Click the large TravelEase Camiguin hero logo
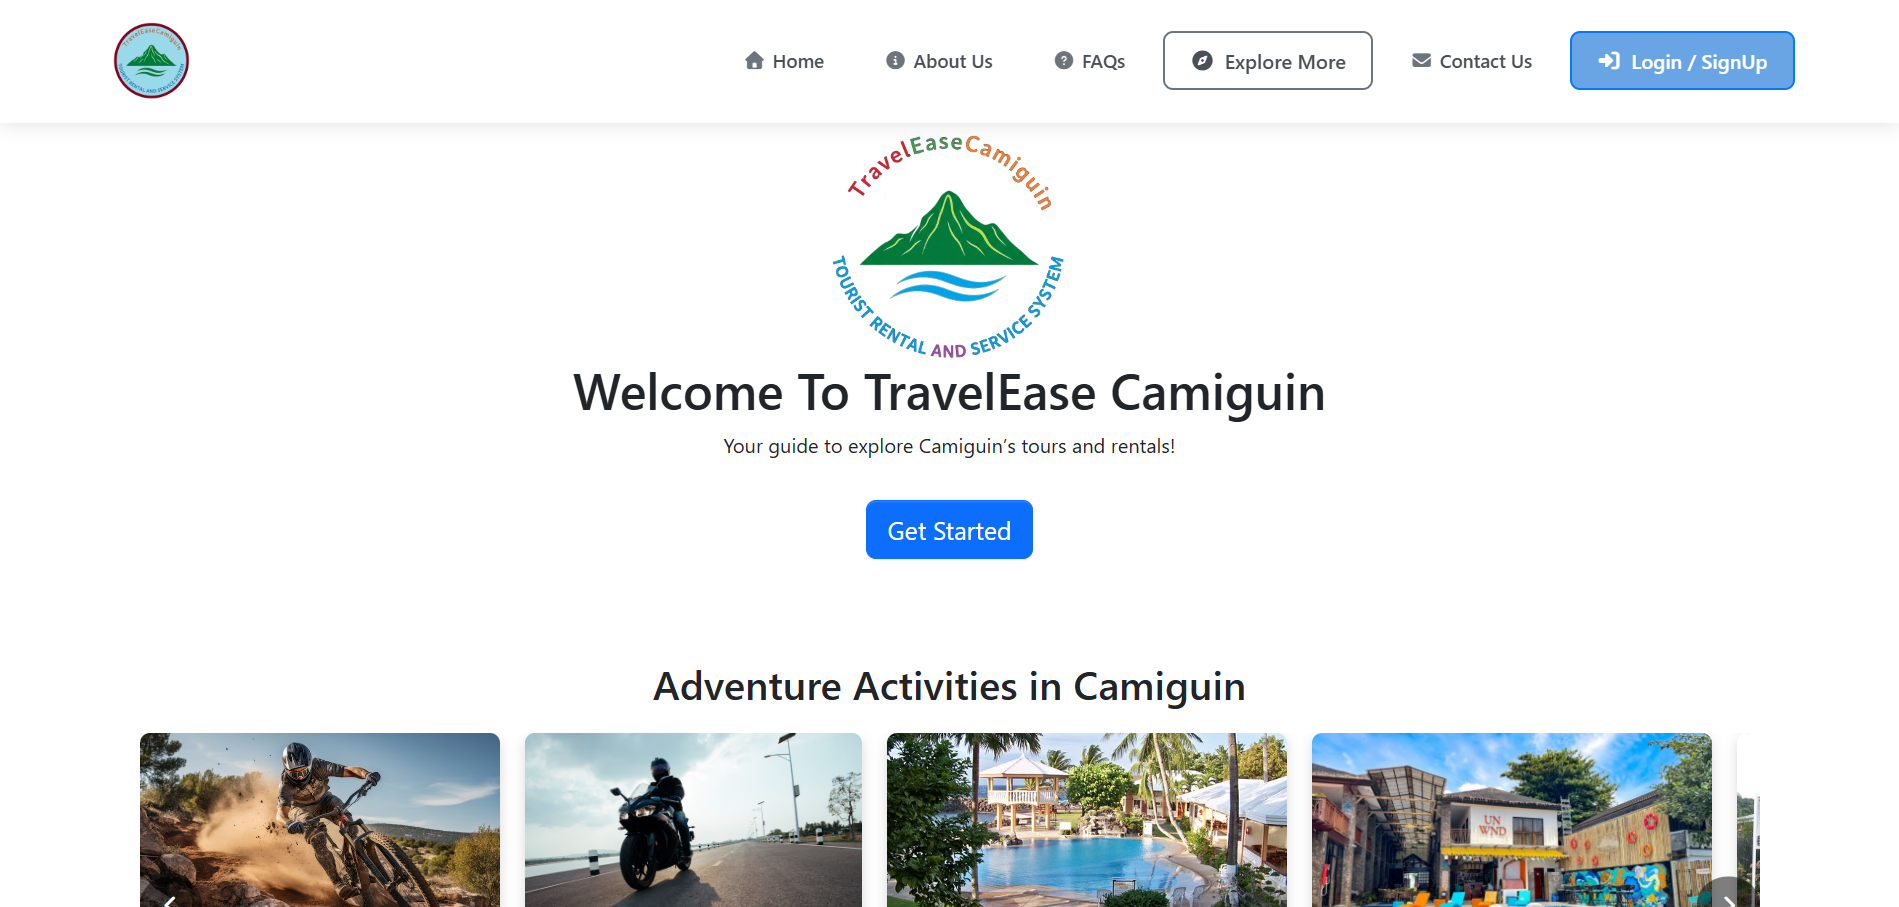 (949, 247)
